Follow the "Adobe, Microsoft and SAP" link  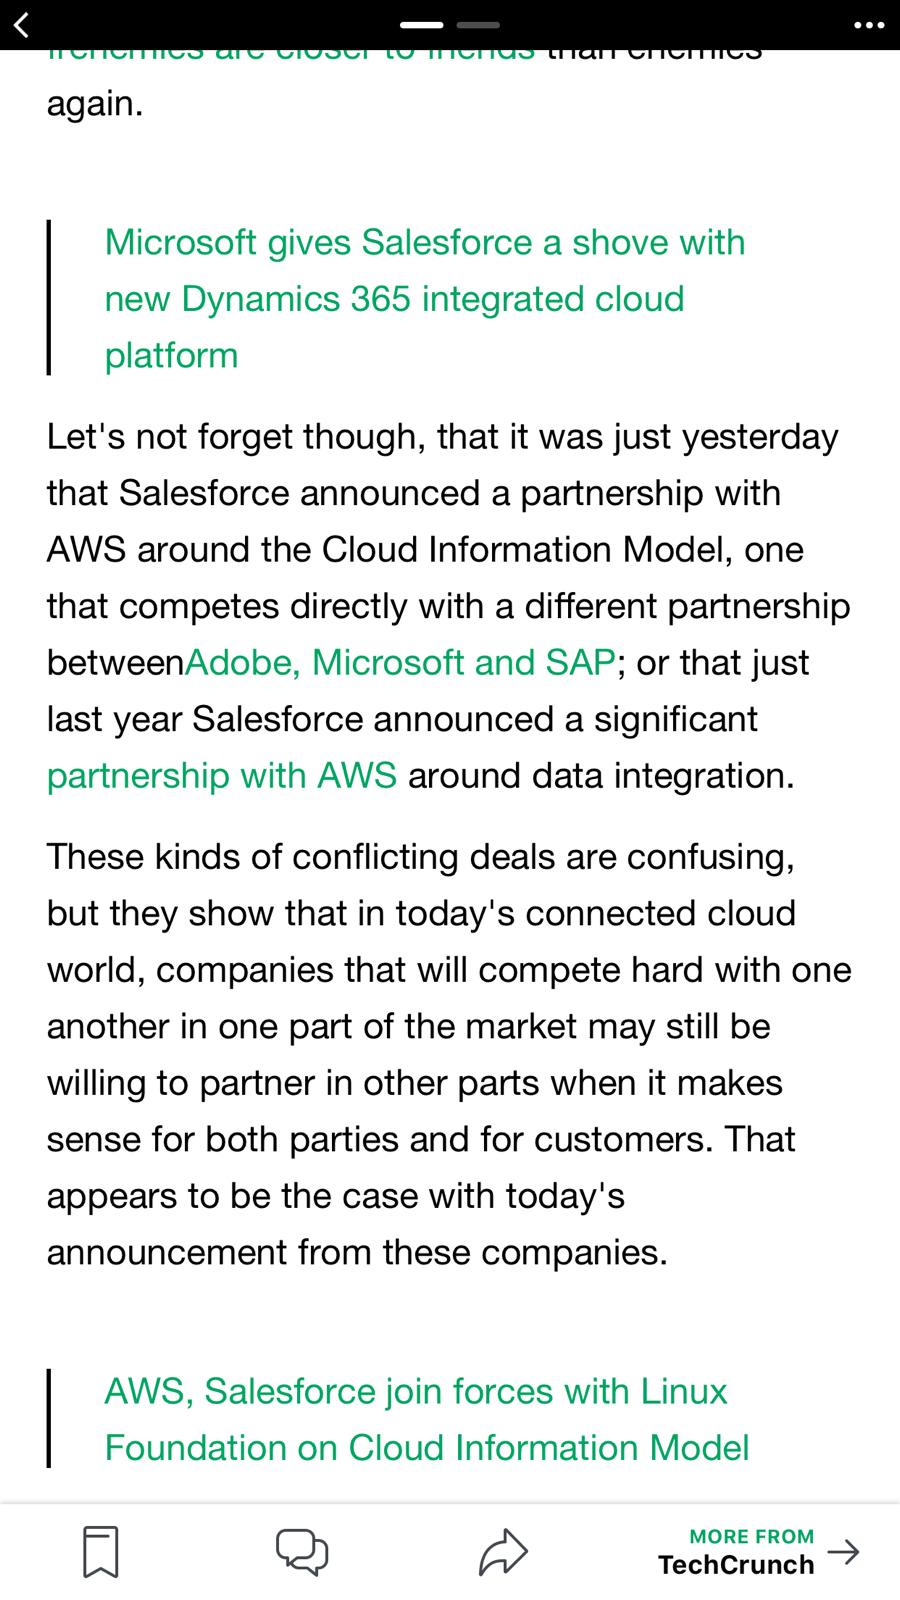[399, 662]
